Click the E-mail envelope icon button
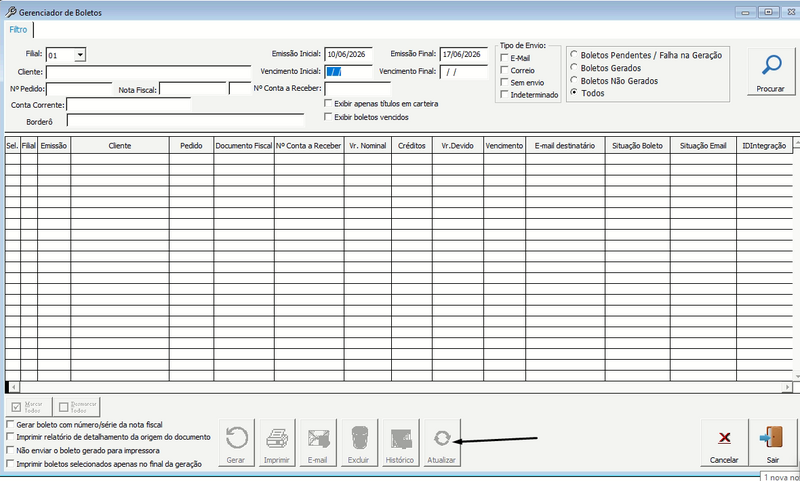Screen dimensions: 800x481 (317, 443)
